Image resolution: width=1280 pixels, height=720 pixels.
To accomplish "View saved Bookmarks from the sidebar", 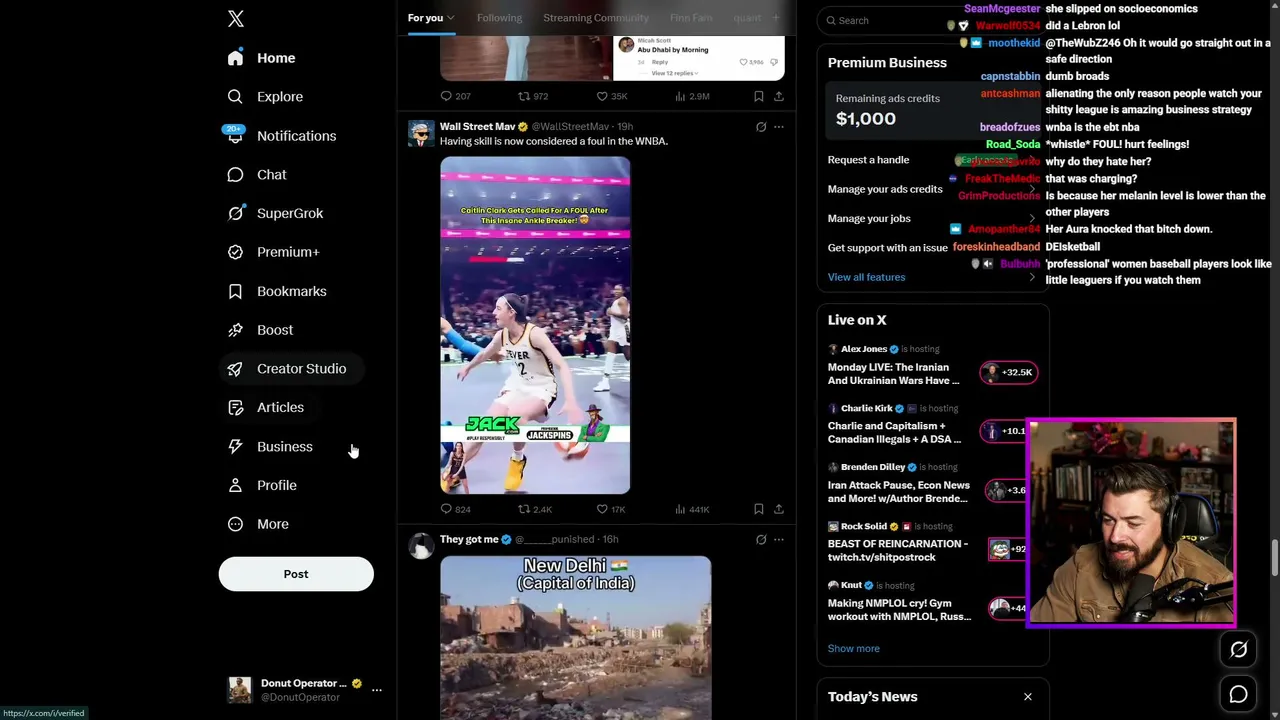I will coord(277,291).
